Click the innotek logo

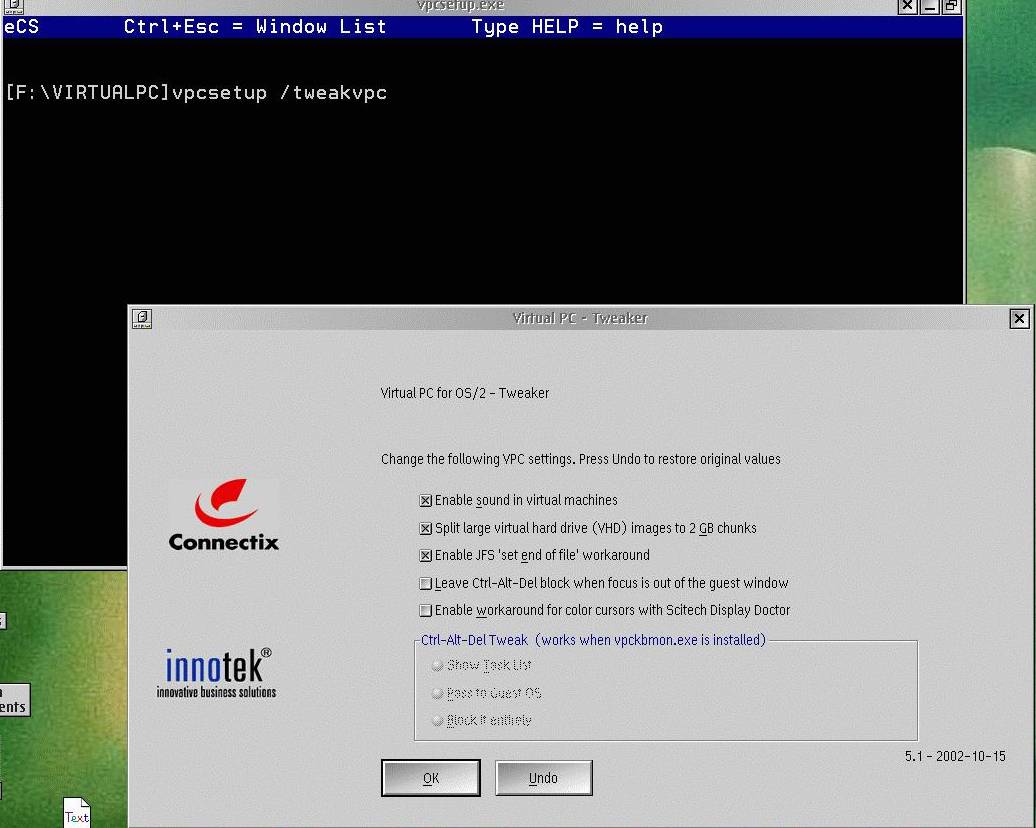pyautogui.click(x=217, y=672)
